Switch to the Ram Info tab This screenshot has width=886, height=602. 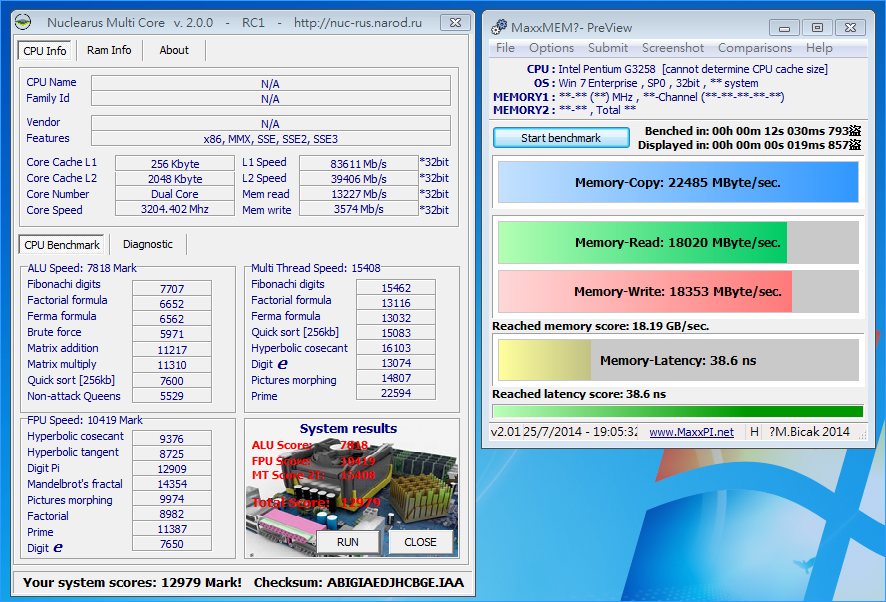tap(109, 50)
